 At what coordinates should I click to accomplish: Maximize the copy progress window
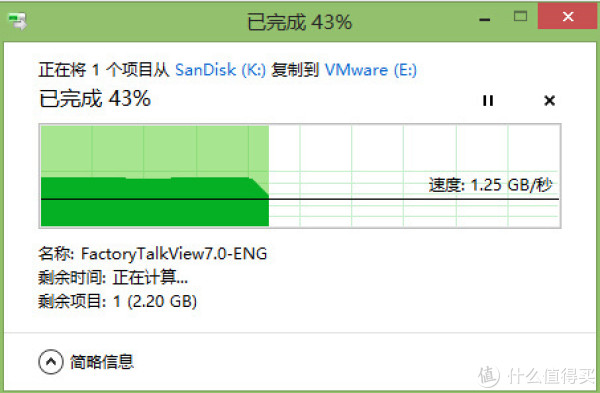point(520,16)
